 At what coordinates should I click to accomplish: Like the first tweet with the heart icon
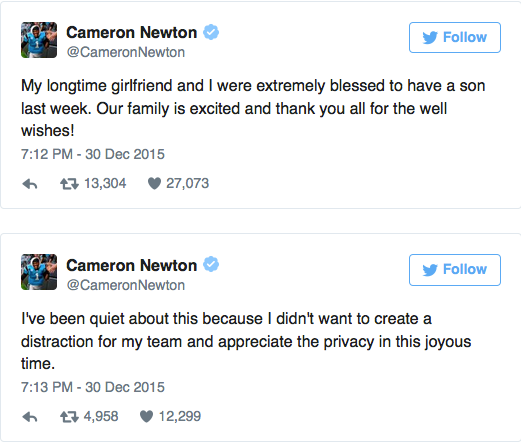click(154, 183)
